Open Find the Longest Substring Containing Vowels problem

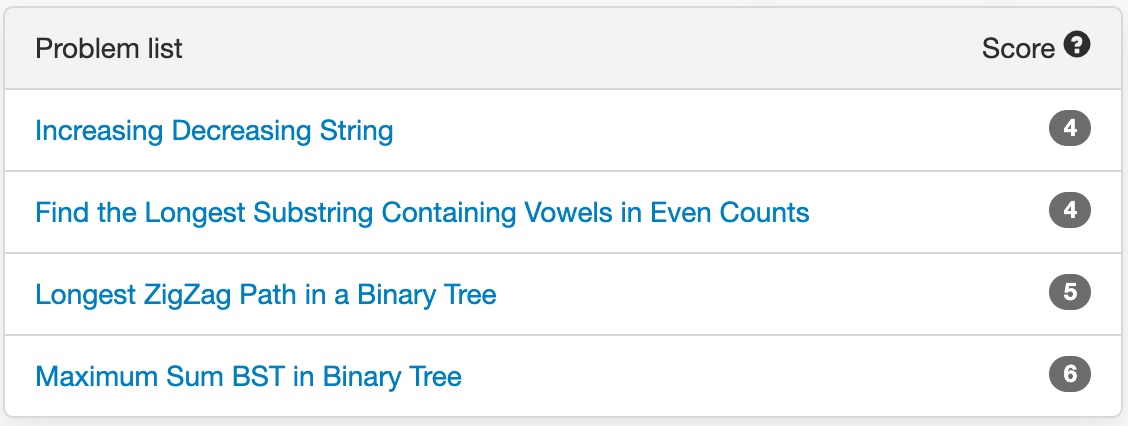(x=422, y=212)
